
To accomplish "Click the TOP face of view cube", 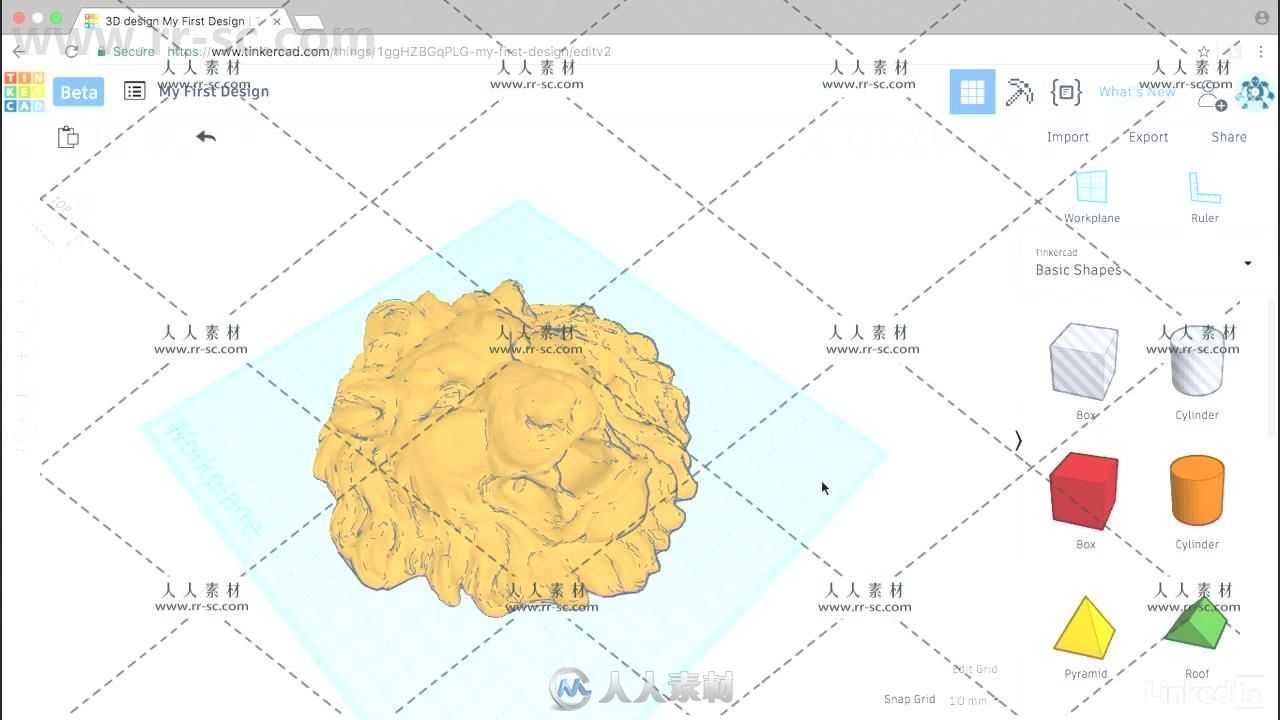I will tap(62, 205).
